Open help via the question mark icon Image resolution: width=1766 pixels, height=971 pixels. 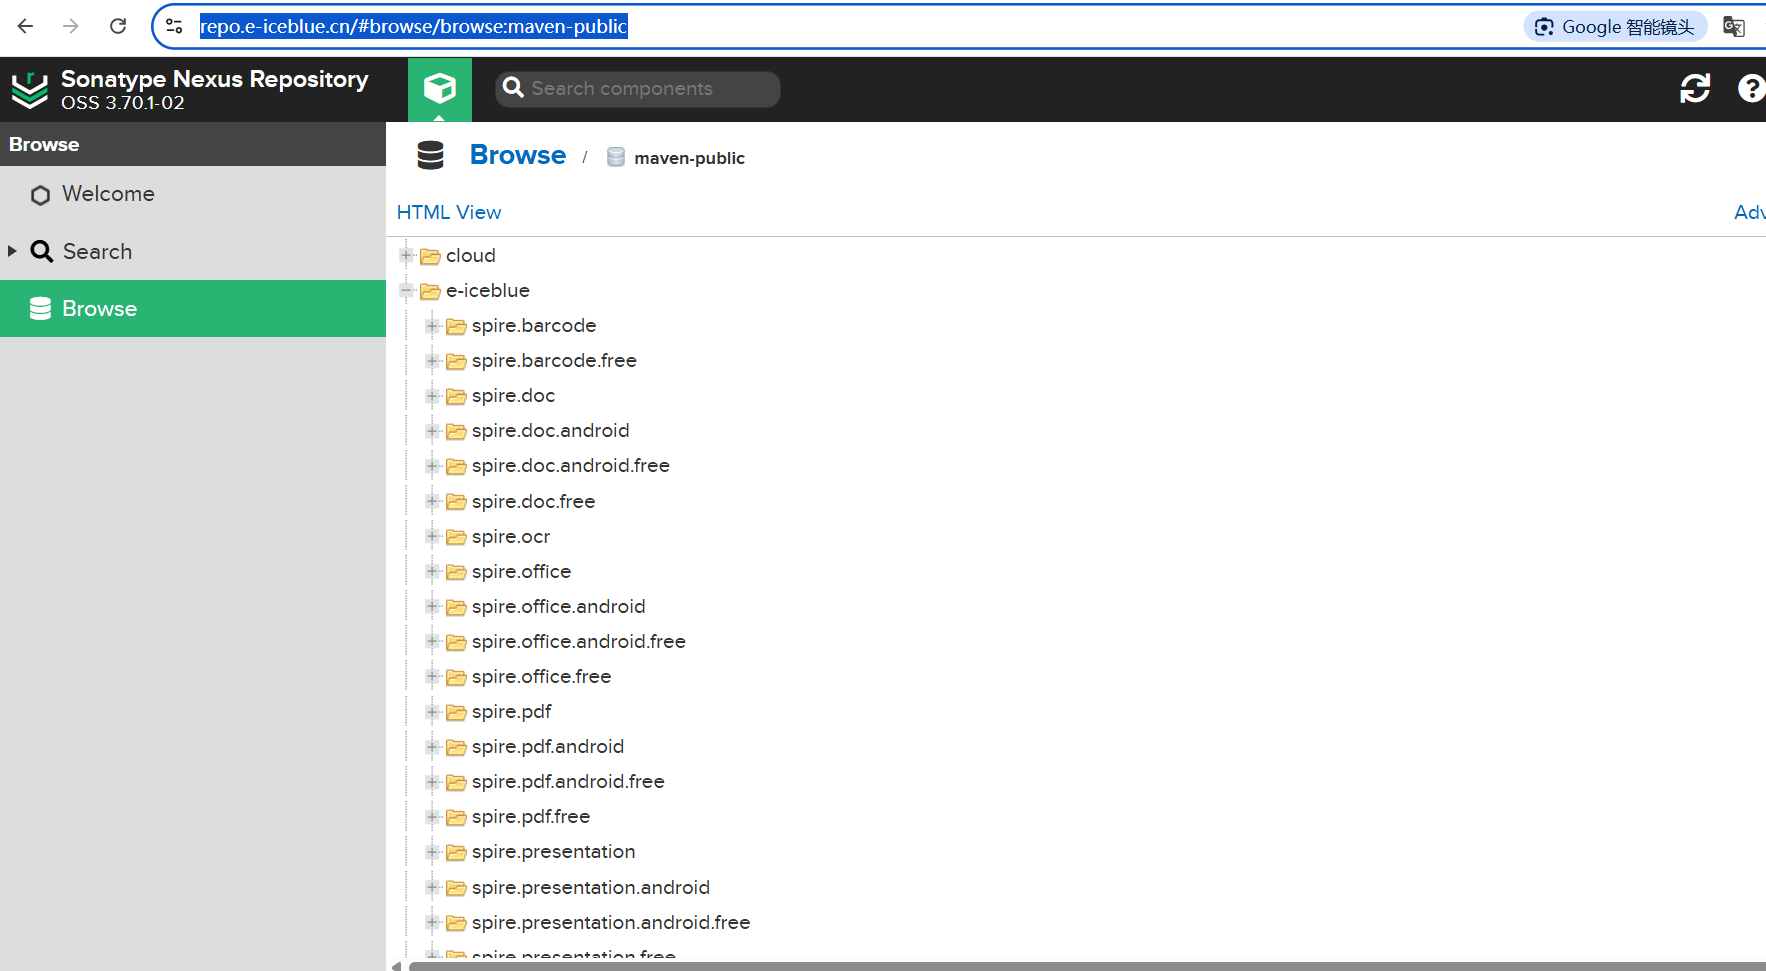pos(1750,89)
